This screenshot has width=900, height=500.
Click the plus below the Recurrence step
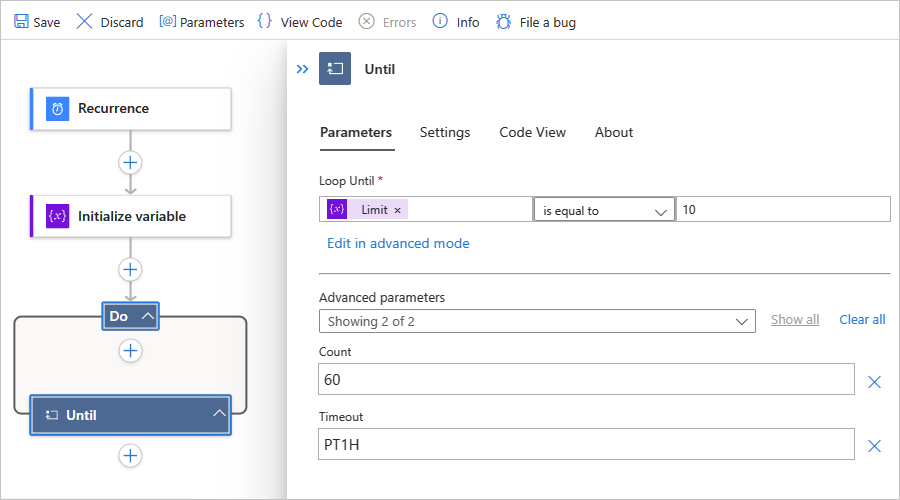click(130, 162)
